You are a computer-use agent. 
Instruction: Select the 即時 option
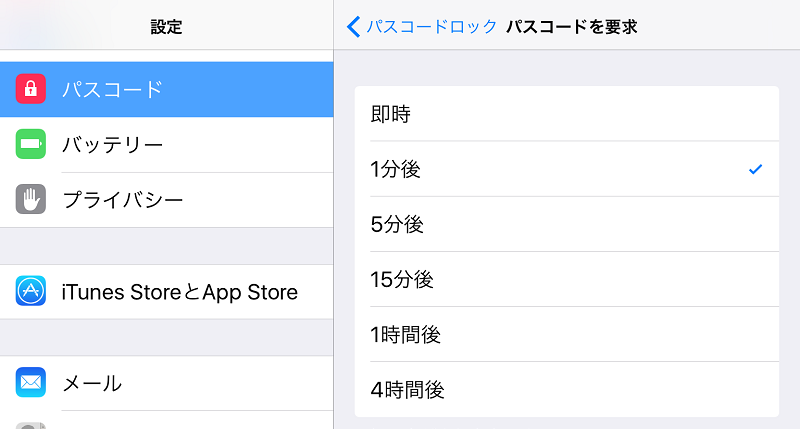pos(566,114)
